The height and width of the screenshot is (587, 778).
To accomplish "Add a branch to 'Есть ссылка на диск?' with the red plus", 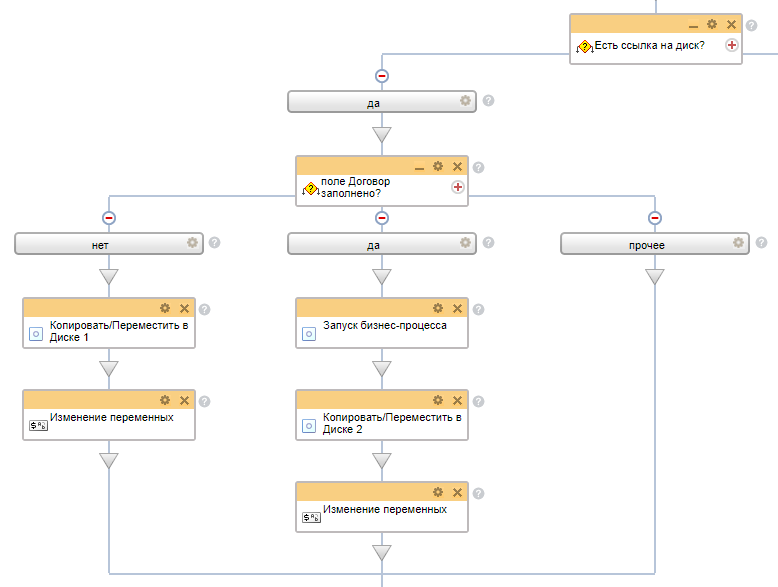I will click(731, 45).
